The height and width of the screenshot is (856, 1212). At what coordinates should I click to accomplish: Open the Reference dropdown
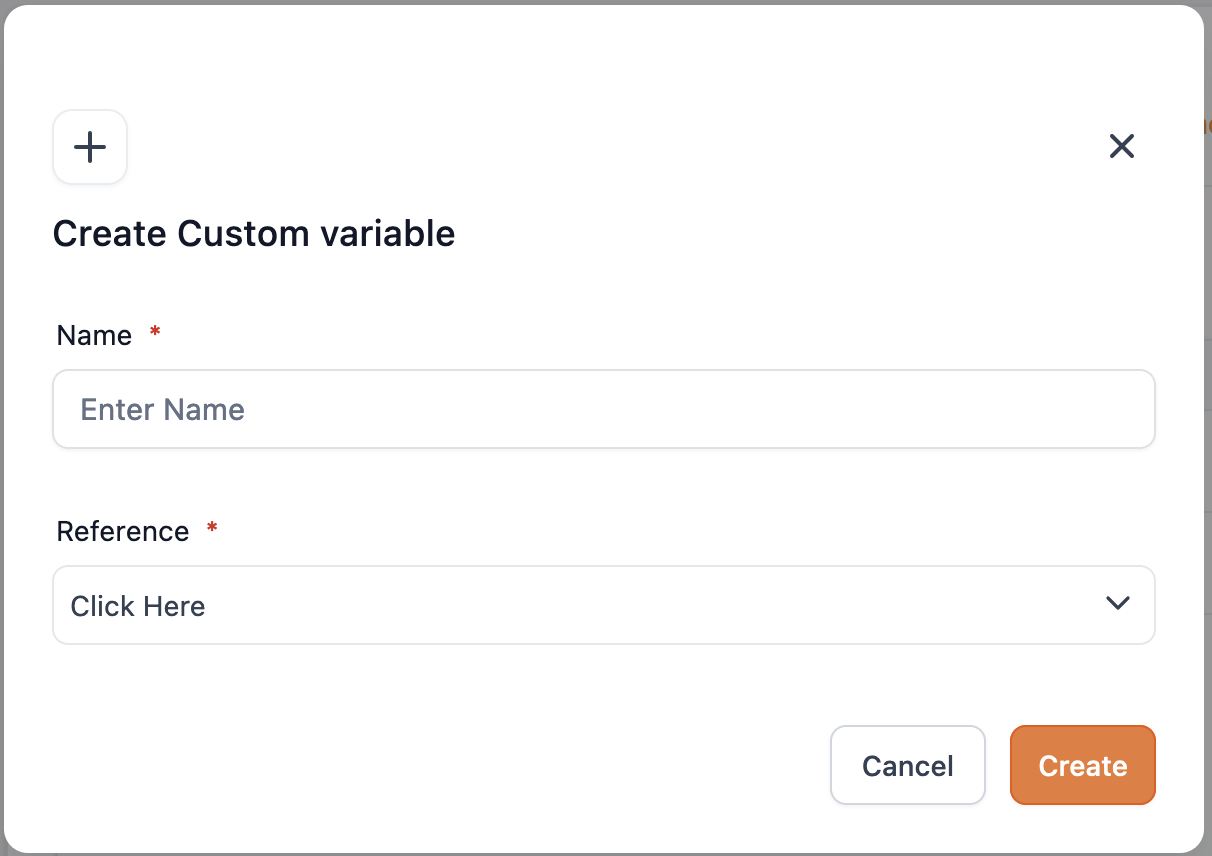tap(603, 606)
